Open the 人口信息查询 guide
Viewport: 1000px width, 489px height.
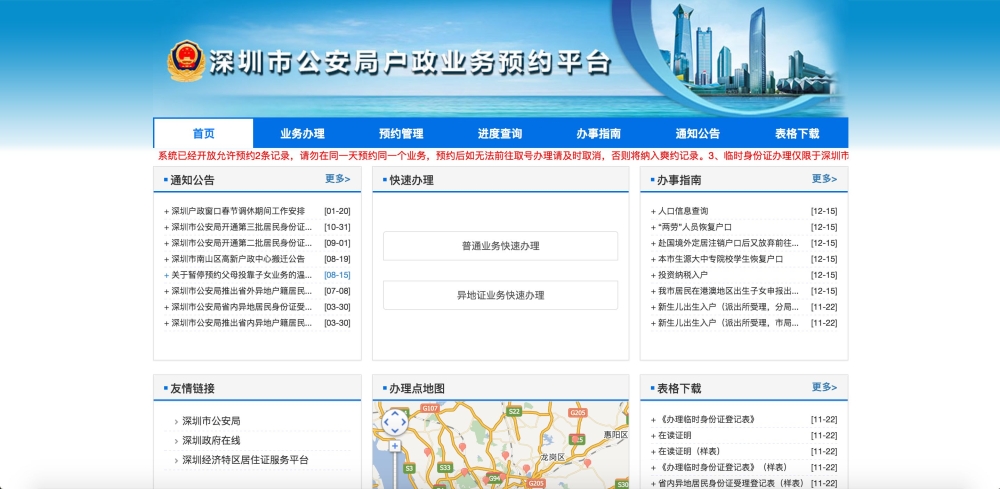pos(683,211)
